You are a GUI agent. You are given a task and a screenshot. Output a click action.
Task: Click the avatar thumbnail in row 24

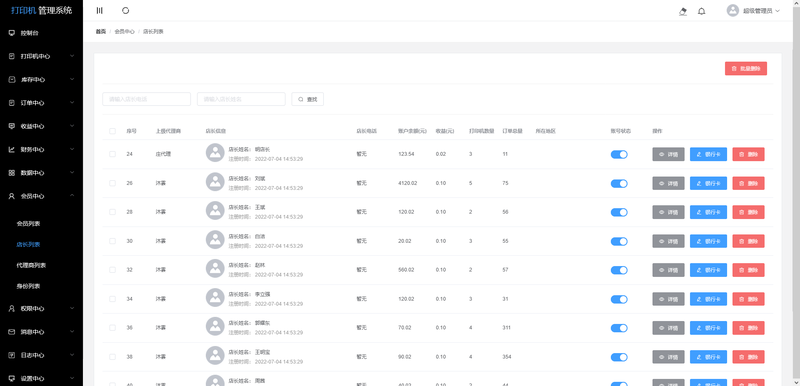pyautogui.click(x=215, y=153)
